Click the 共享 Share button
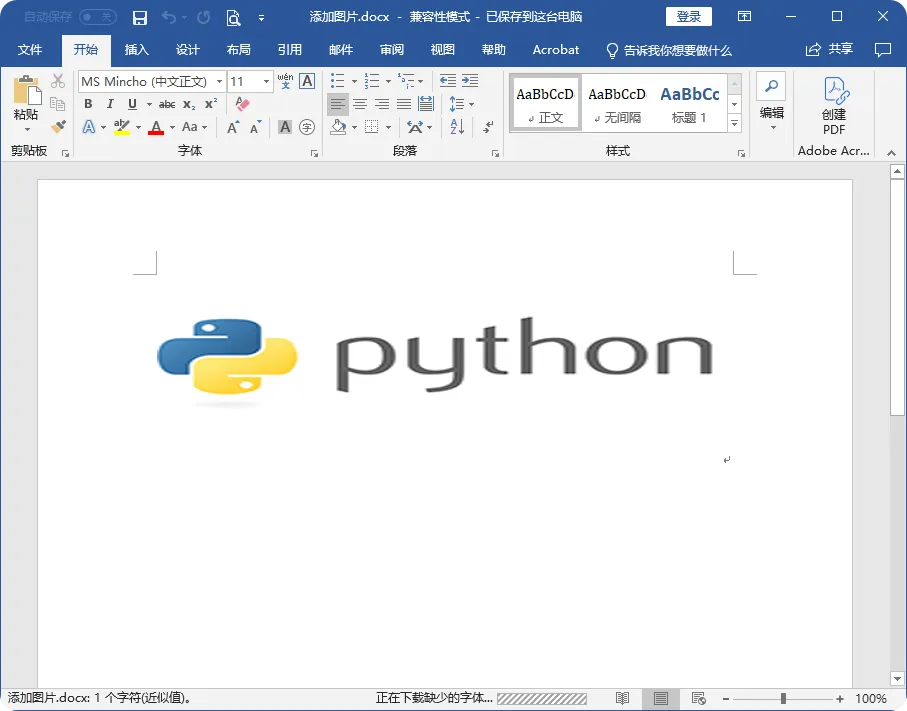This screenshot has width=907, height=711. pyautogui.click(x=829, y=50)
